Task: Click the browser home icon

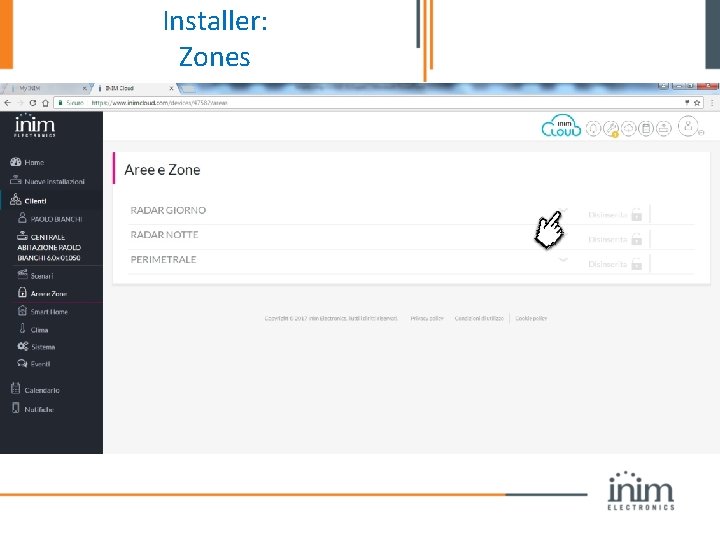Action: click(45, 103)
